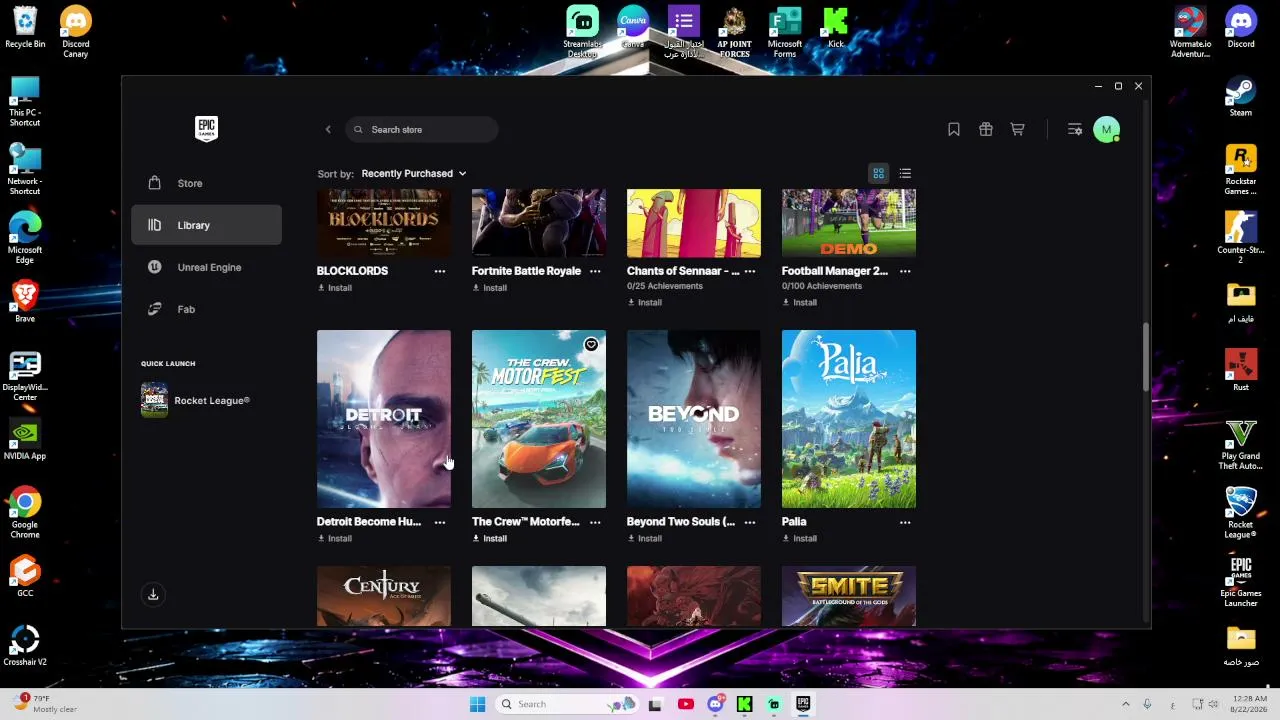
Task: Show hidden system tray icons
Action: coord(1125,704)
